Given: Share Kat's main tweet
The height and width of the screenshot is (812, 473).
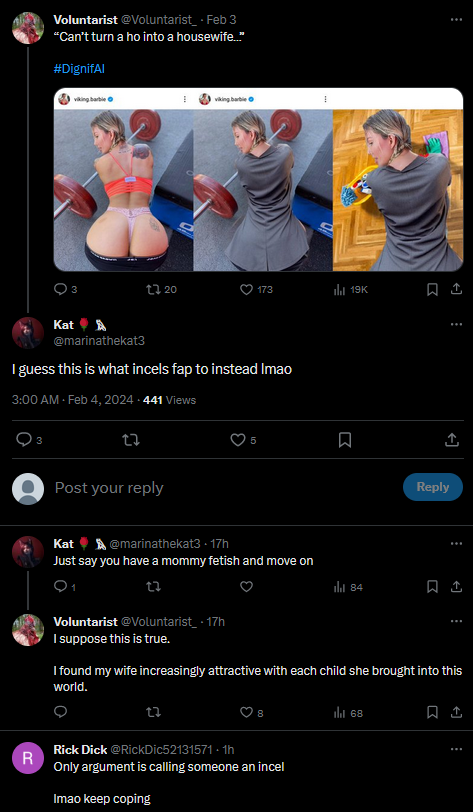Looking at the screenshot, I should tap(452, 440).
